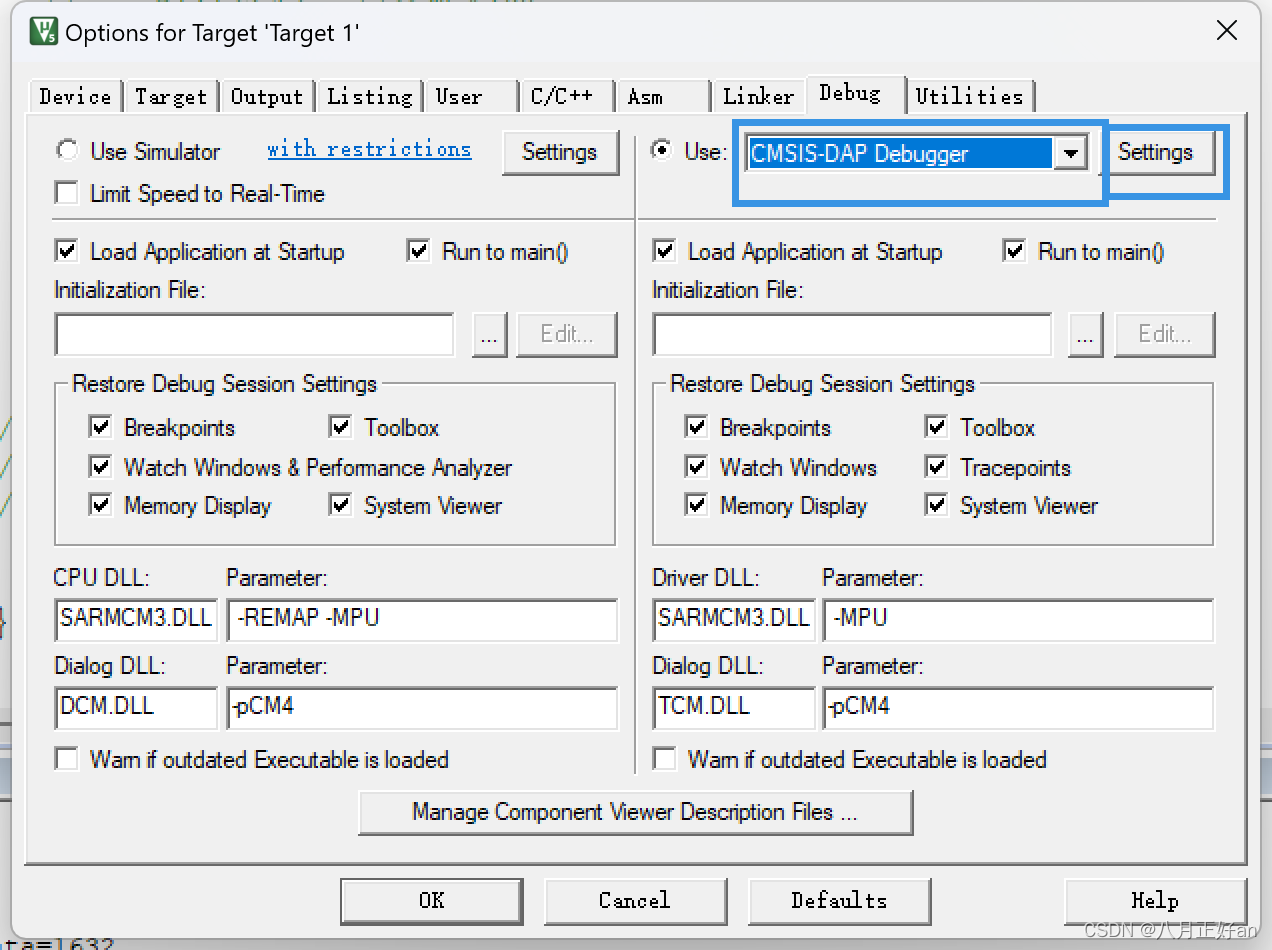Toggle debugger Toolbox checkbox
This screenshot has height=950, width=1272.
pos(936,427)
